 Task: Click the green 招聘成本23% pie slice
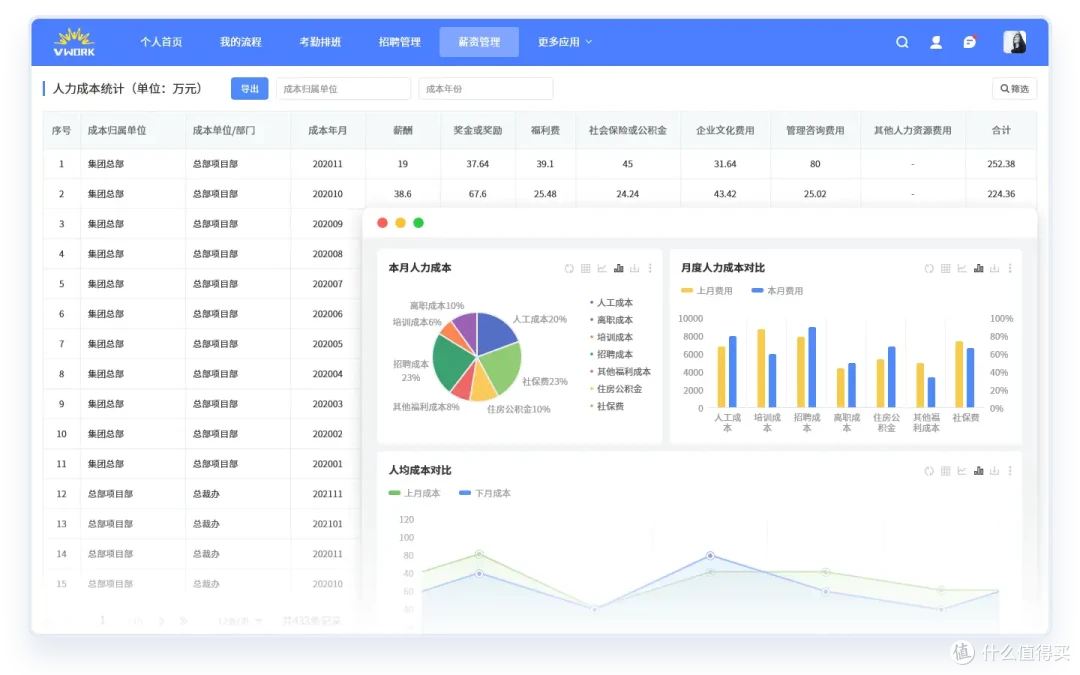click(x=451, y=364)
